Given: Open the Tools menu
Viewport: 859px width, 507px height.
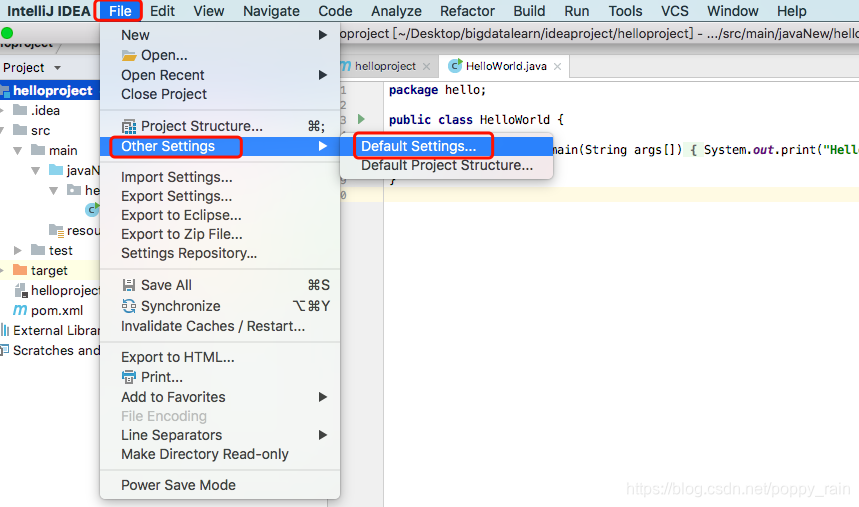Looking at the screenshot, I should 625,11.
